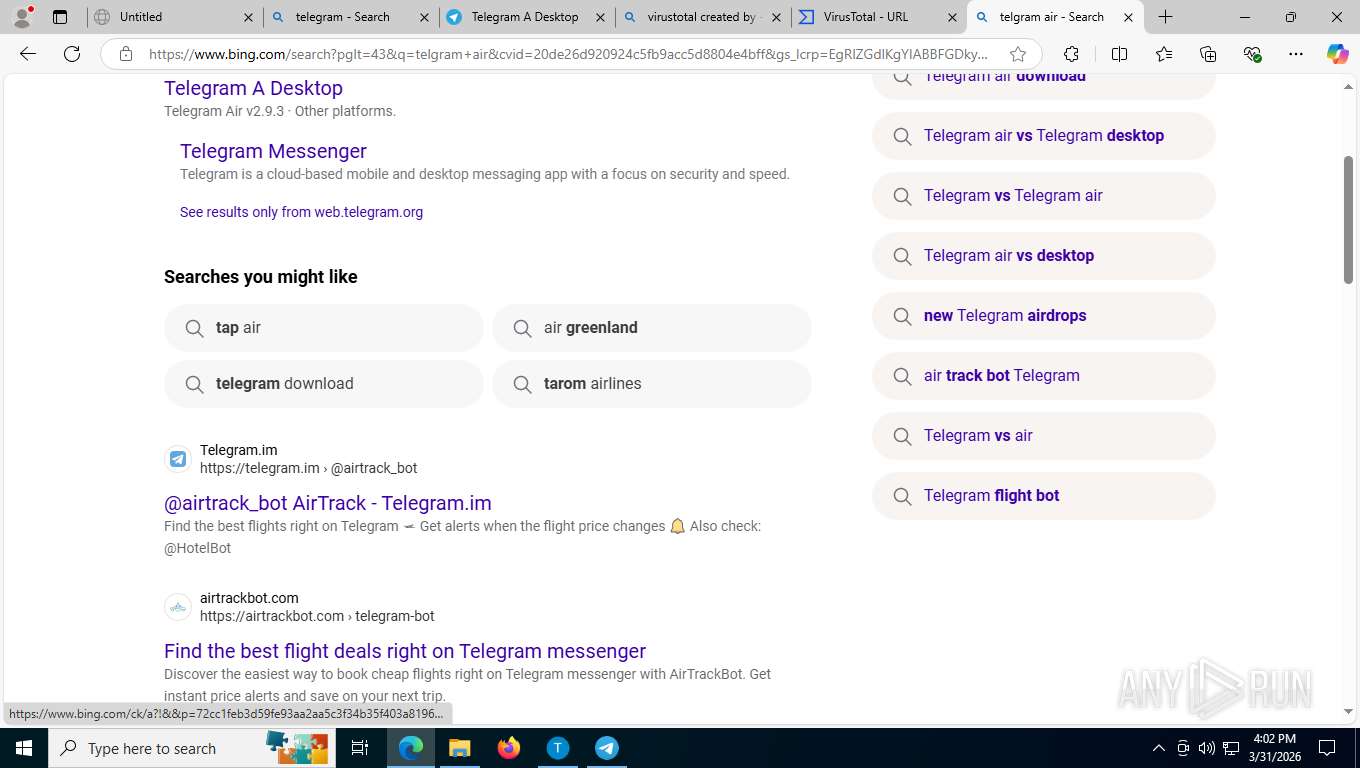This screenshot has height=768, width=1360.
Task: Open the Telegram app on taskbar
Action: [x=607, y=748]
